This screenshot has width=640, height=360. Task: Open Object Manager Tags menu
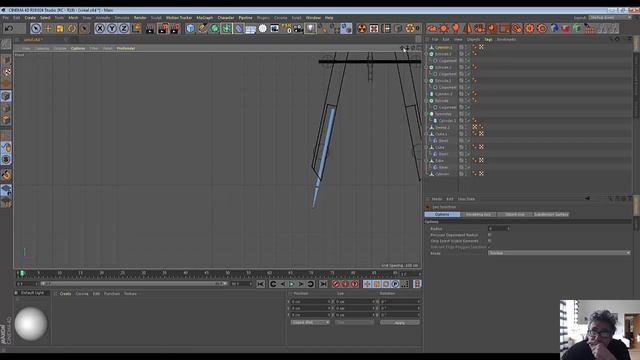[488, 40]
